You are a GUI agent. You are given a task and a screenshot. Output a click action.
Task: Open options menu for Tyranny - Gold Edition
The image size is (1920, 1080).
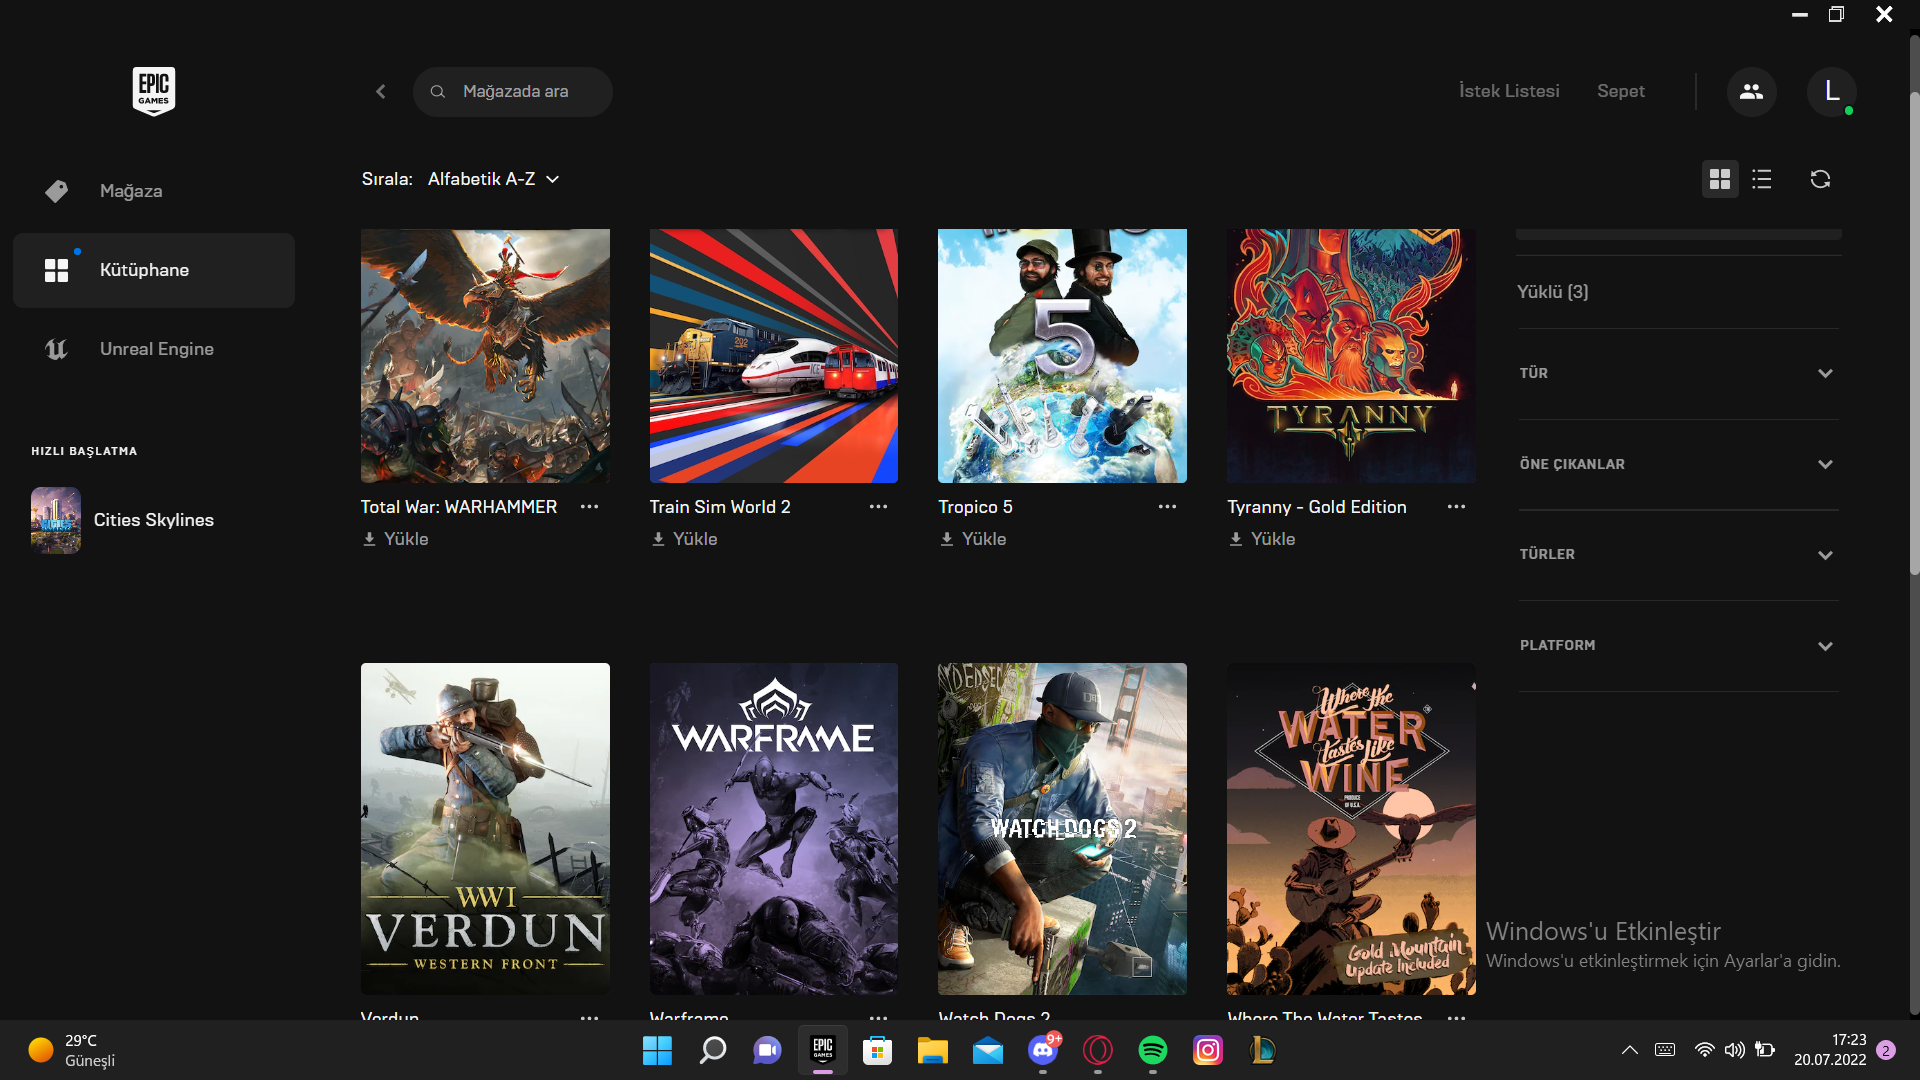pos(1456,507)
